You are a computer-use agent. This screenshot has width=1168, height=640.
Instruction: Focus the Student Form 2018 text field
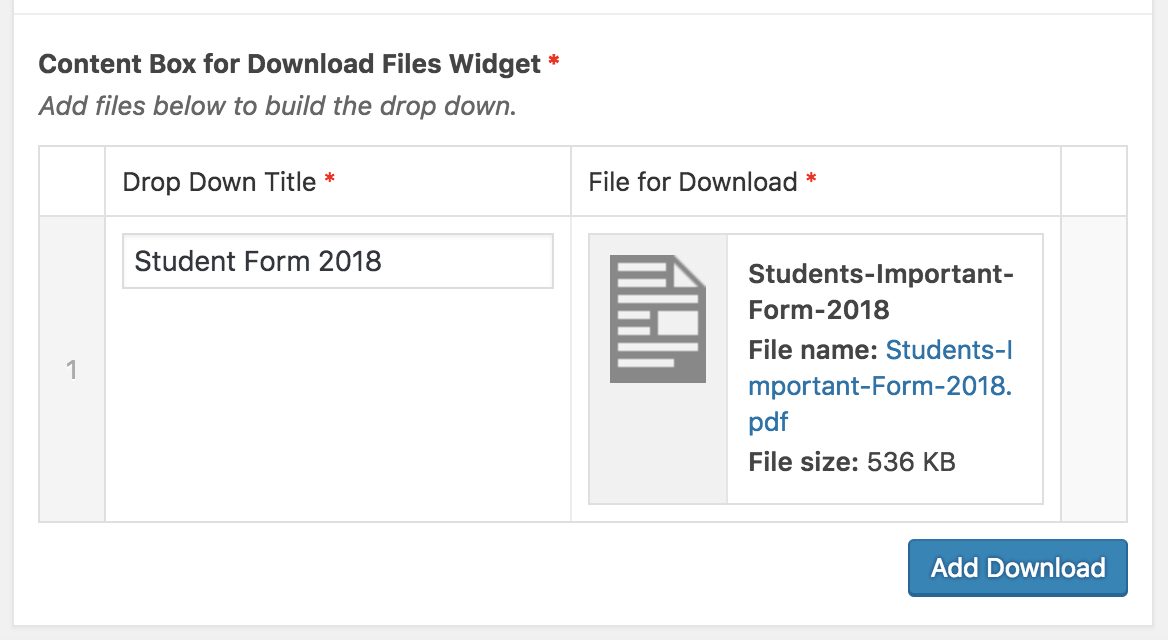click(337, 262)
